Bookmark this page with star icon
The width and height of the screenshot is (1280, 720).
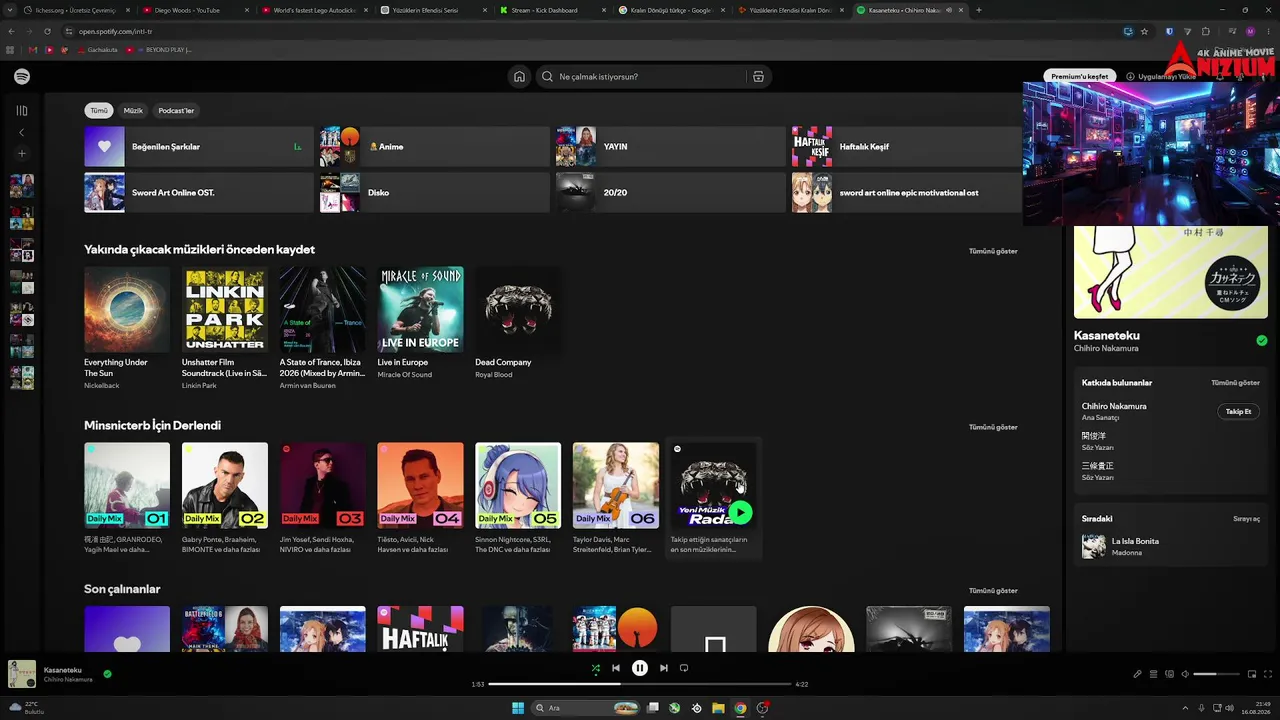tap(1144, 31)
